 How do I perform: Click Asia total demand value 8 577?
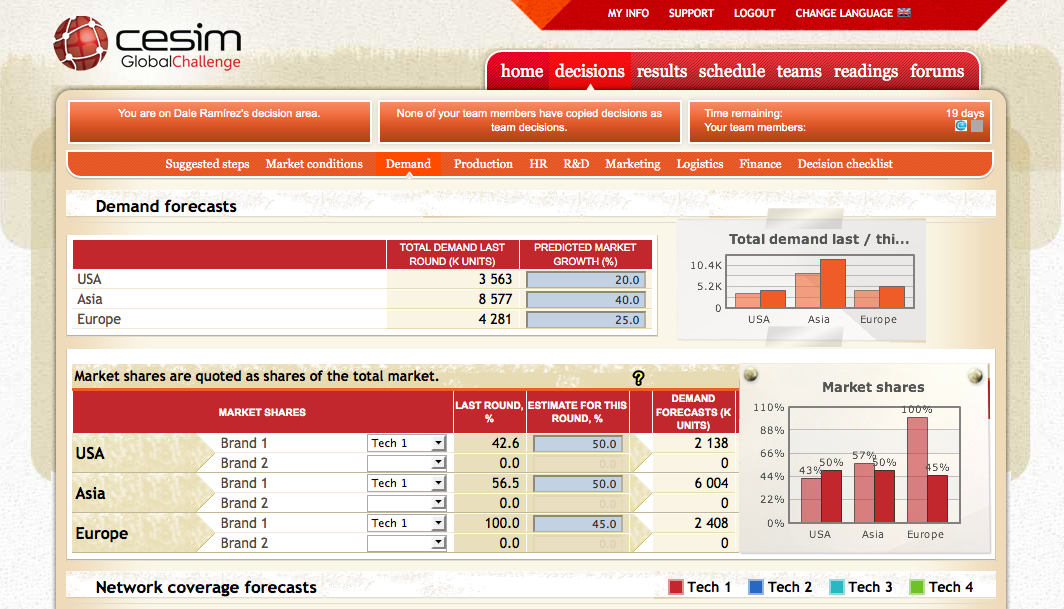pyautogui.click(x=495, y=299)
